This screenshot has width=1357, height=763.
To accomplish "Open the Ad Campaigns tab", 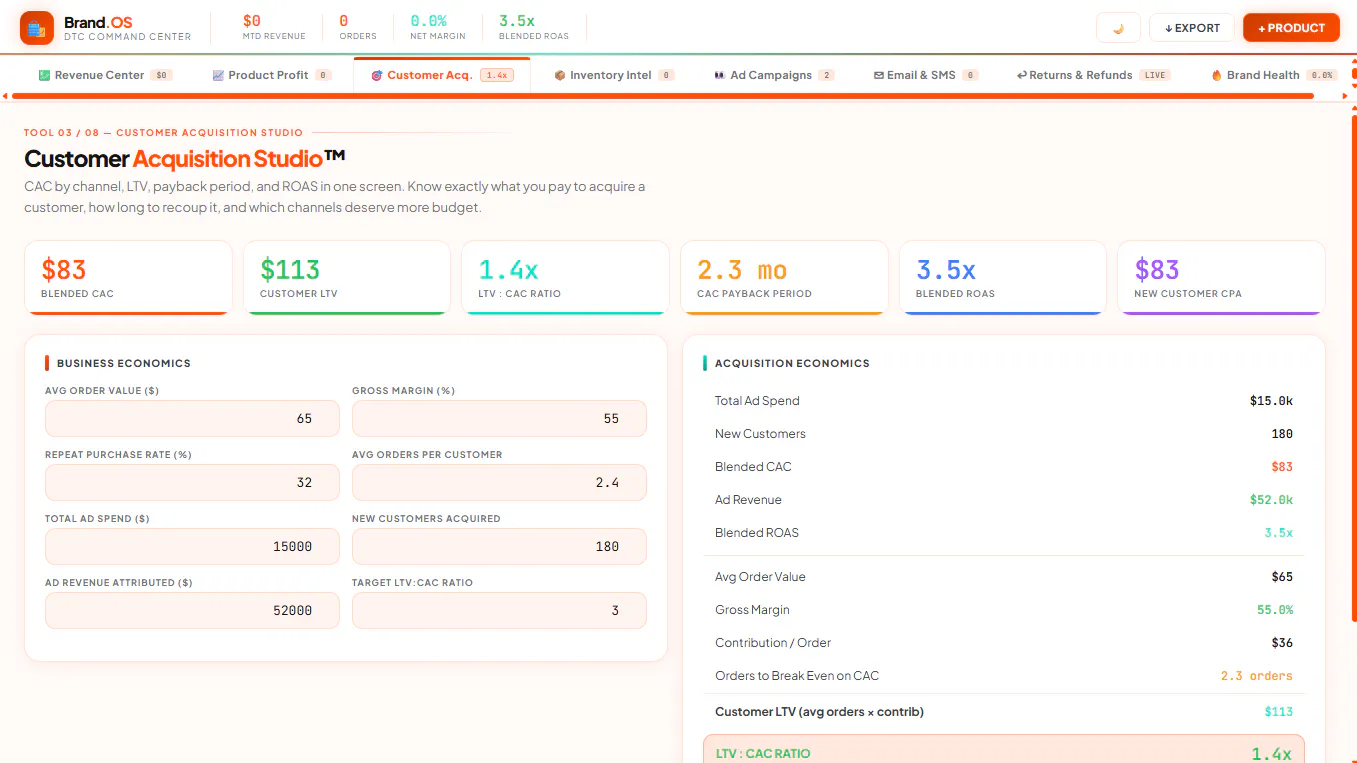I will [774, 75].
